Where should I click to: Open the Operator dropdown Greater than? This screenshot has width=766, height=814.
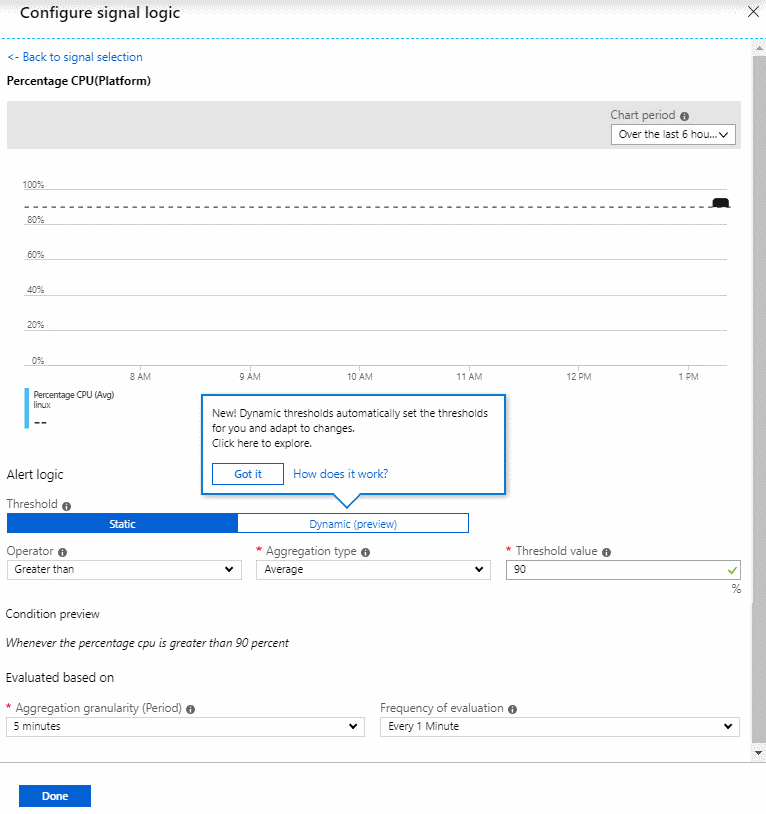tap(124, 569)
